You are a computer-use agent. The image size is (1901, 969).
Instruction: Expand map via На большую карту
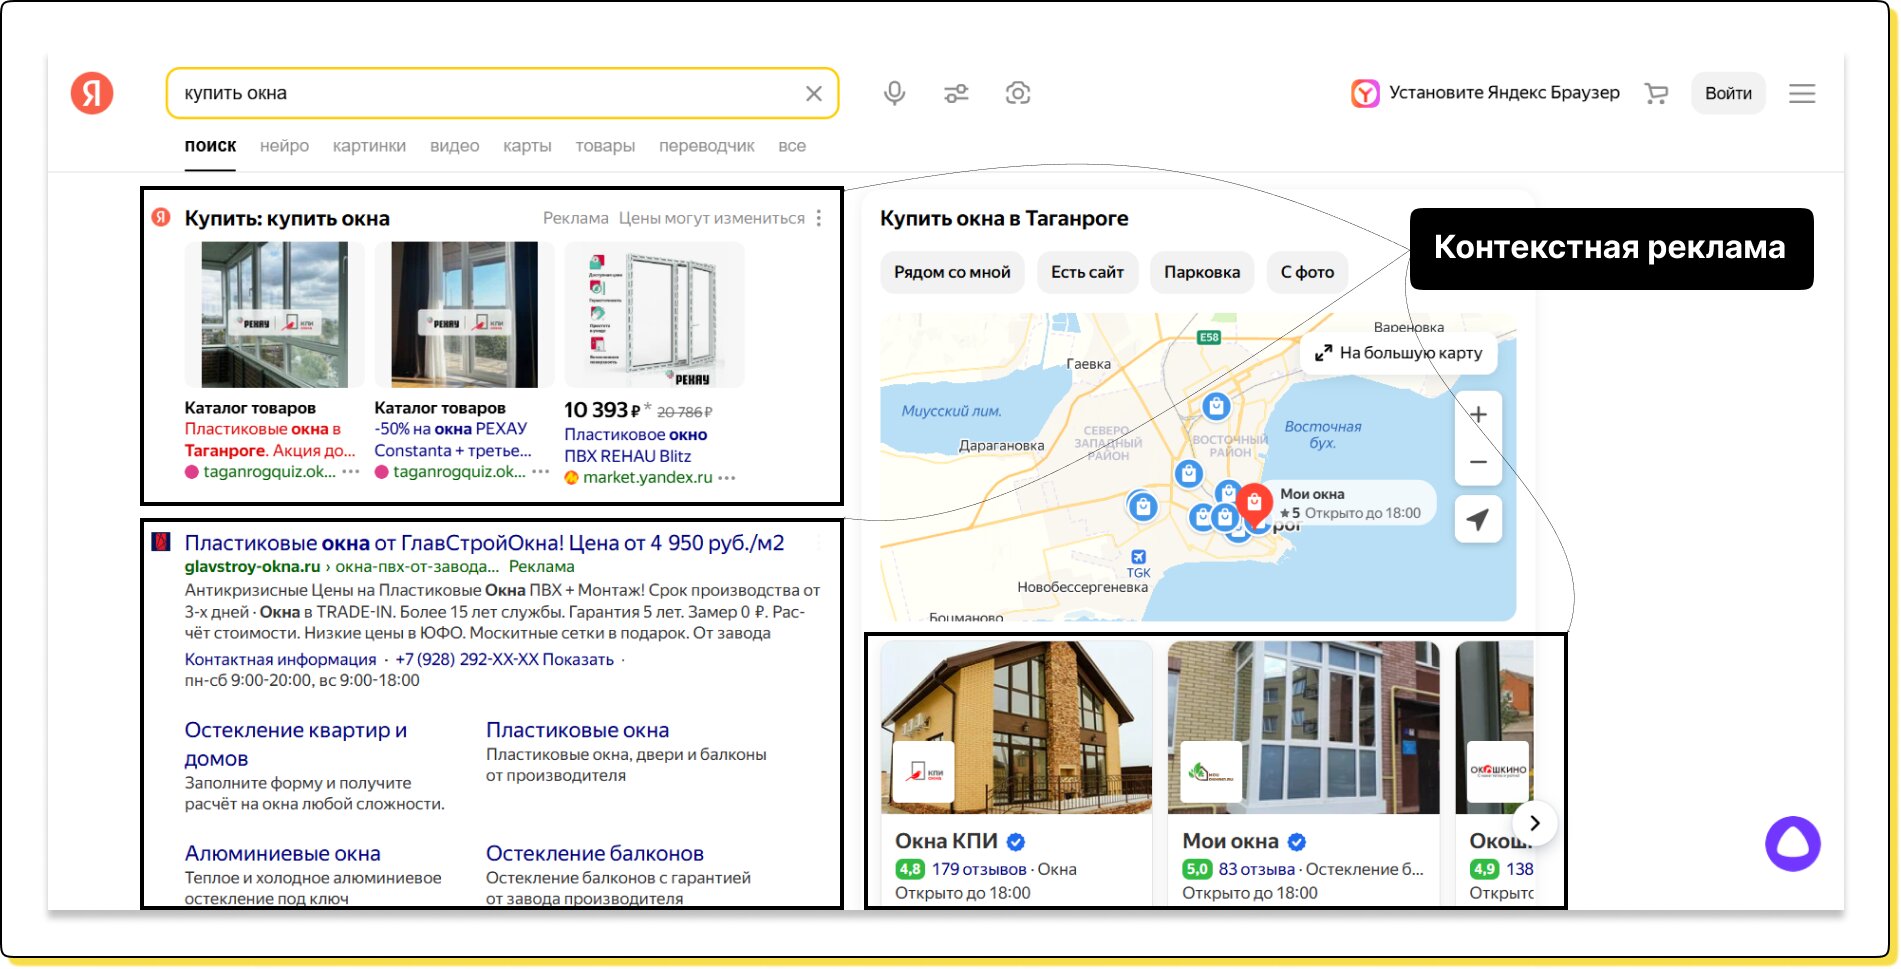pos(1398,353)
